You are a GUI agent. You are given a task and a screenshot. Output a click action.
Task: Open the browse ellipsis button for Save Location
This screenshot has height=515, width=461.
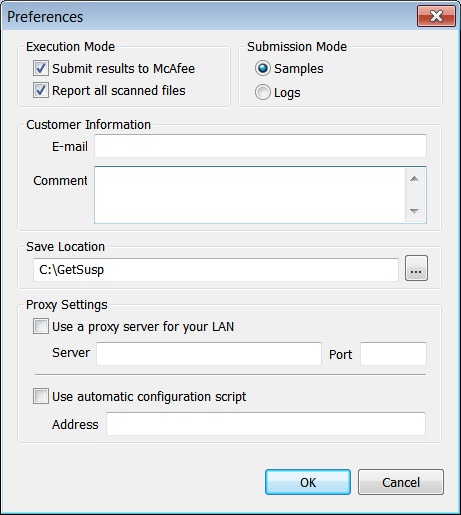(x=416, y=268)
